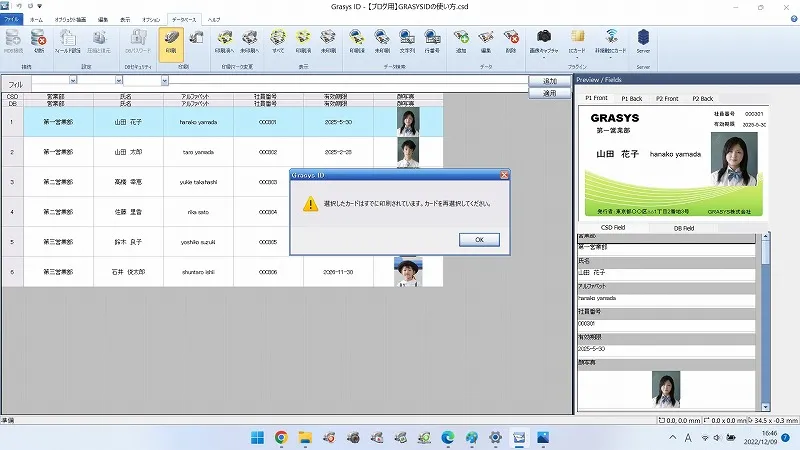
Task: Click the Server icon in the ribbon
Action: click(x=643, y=41)
